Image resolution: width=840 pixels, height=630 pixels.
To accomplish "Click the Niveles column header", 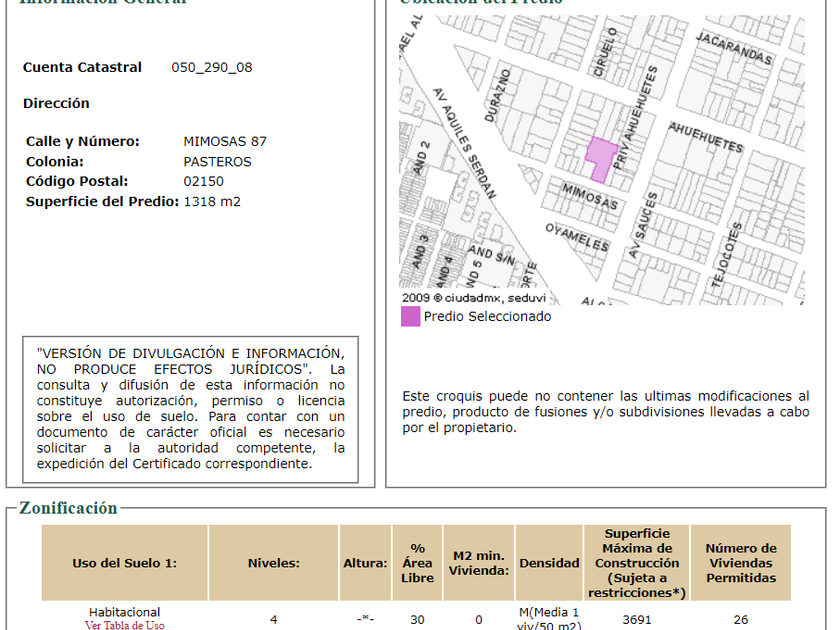I will pos(273,563).
